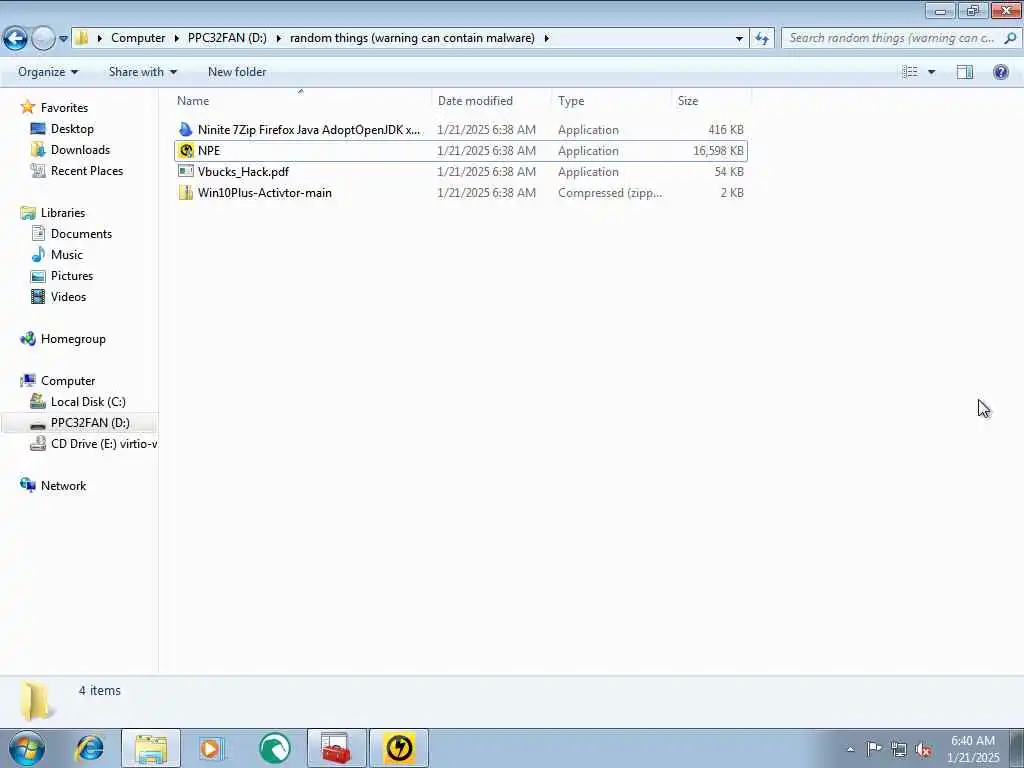Click the network tray icon
Viewport: 1024px width, 768px height.
(899, 749)
